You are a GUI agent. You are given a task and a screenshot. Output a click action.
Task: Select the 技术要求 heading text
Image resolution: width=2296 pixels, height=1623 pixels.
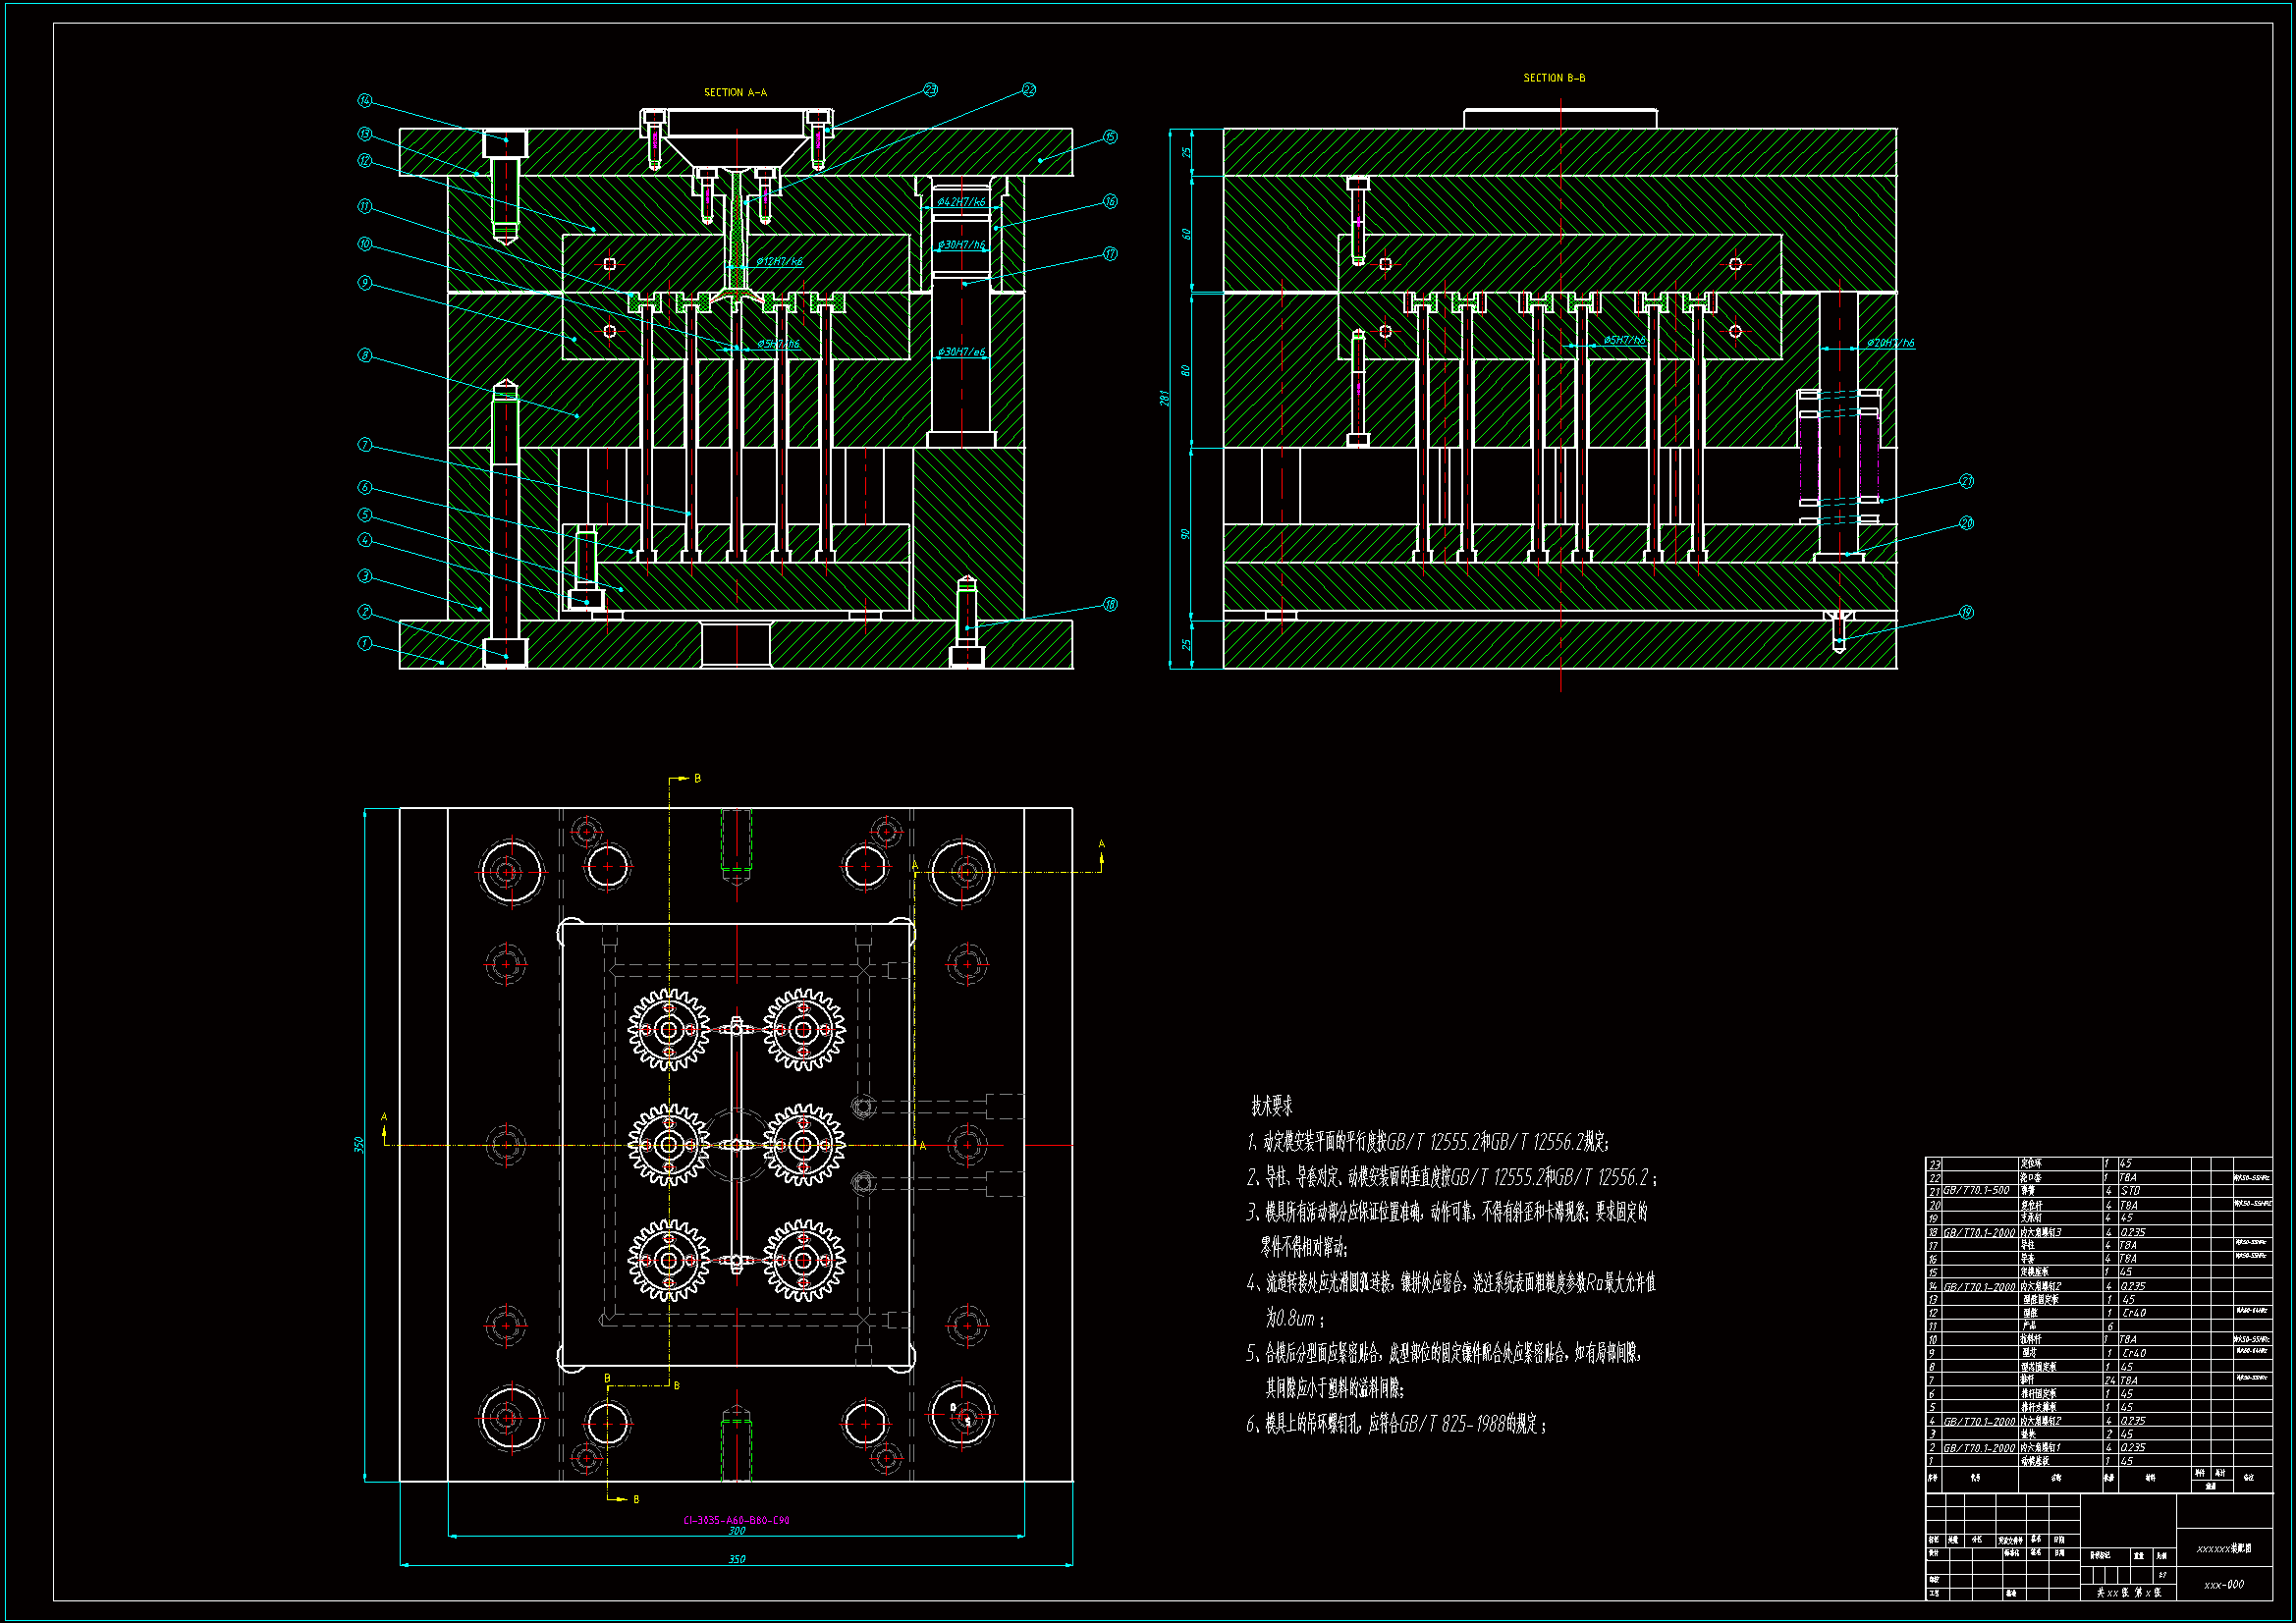tap(1271, 1106)
